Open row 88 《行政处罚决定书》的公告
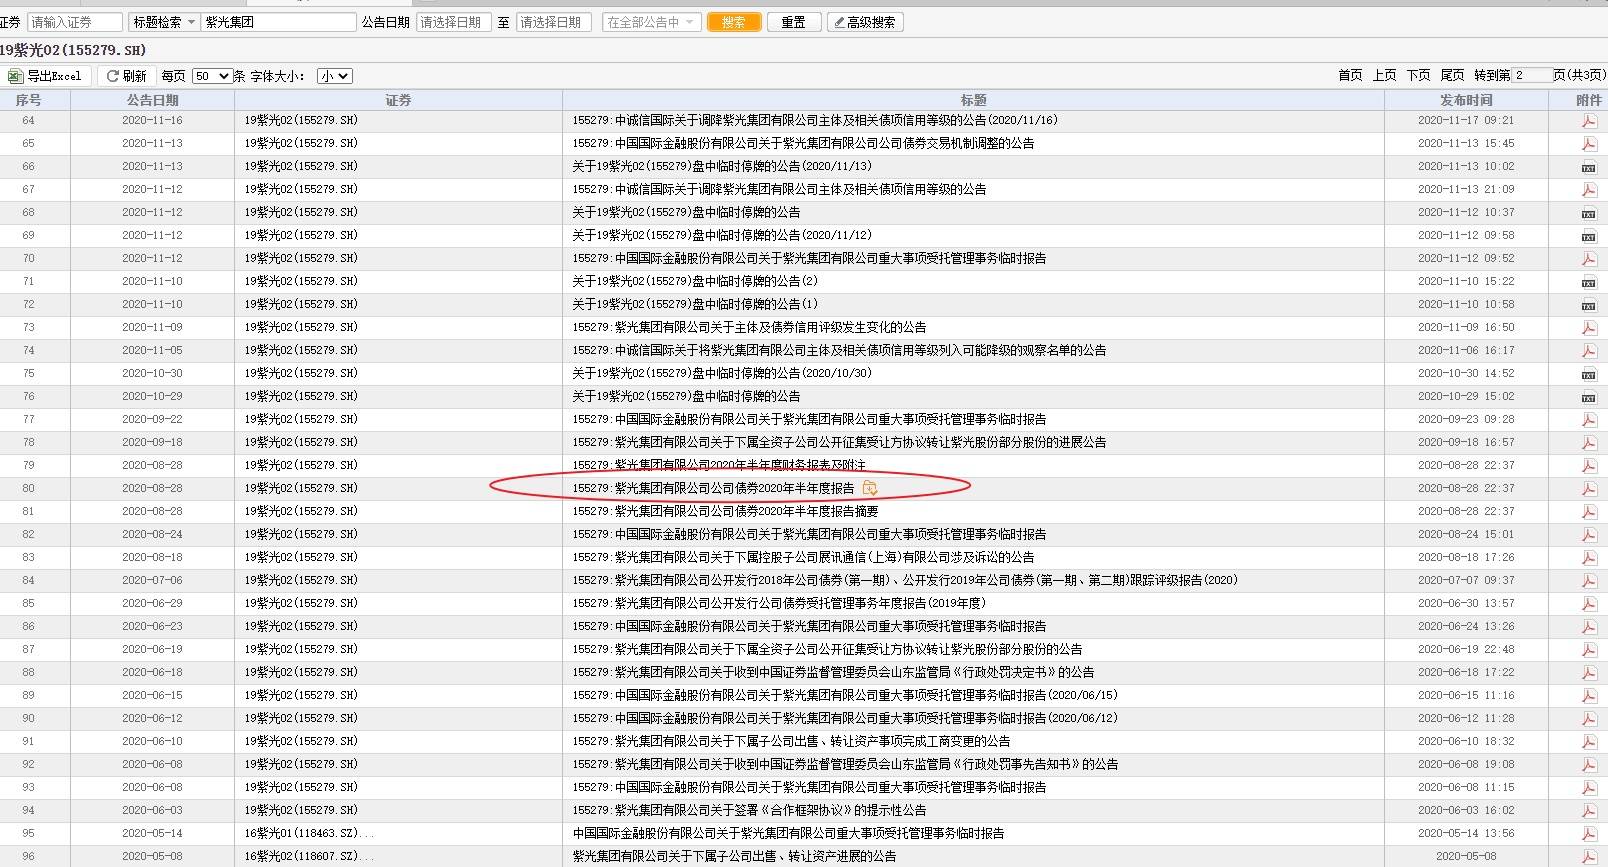The height and width of the screenshot is (867, 1608). pyautogui.click(x=833, y=673)
